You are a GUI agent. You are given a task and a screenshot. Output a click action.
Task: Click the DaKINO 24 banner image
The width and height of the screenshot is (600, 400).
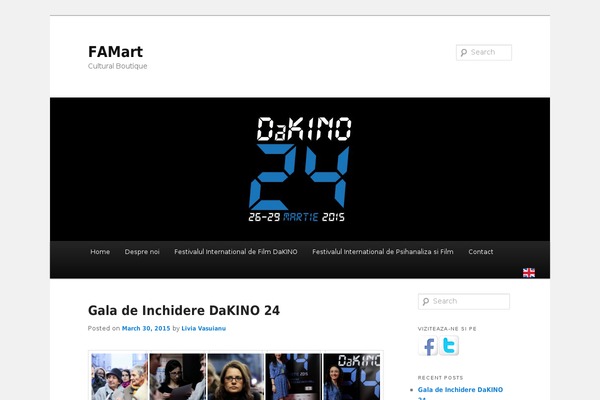click(x=300, y=168)
